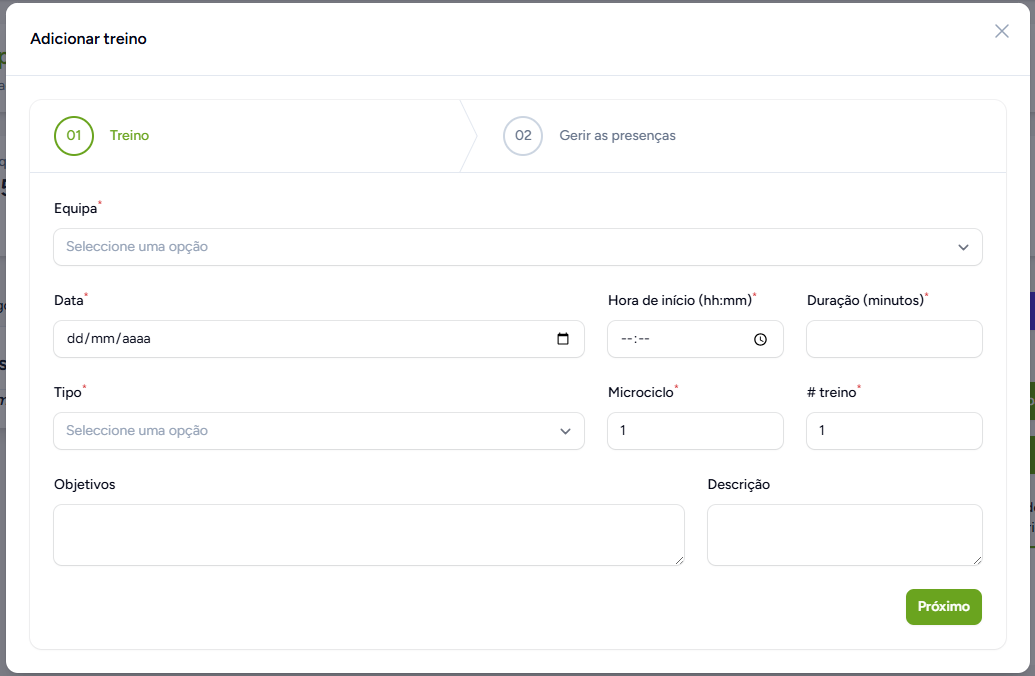Click the Adicionar treino title
Screen dimensions: 1035x676
88,39
